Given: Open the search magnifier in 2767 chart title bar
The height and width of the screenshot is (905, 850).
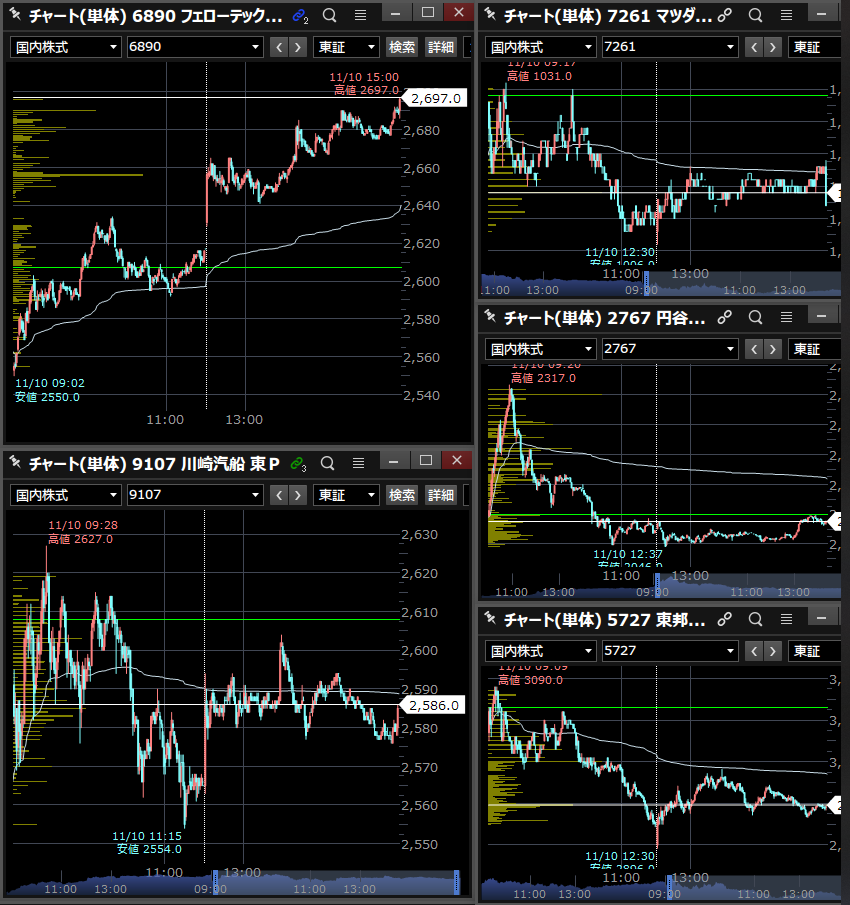Looking at the screenshot, I should coord(755,317).
